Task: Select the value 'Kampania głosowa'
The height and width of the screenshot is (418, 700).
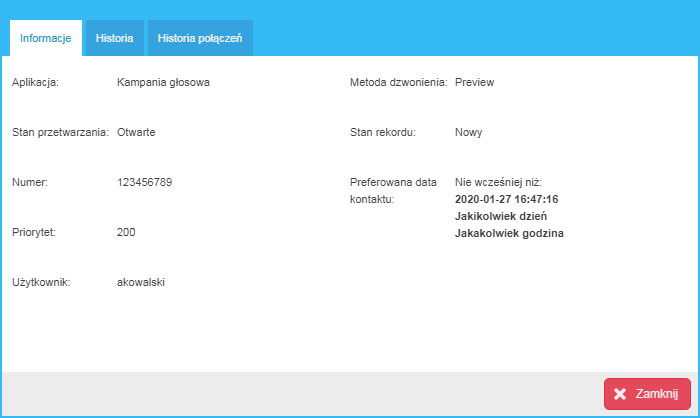Action: pyautogui.click(x=163, y=82)
